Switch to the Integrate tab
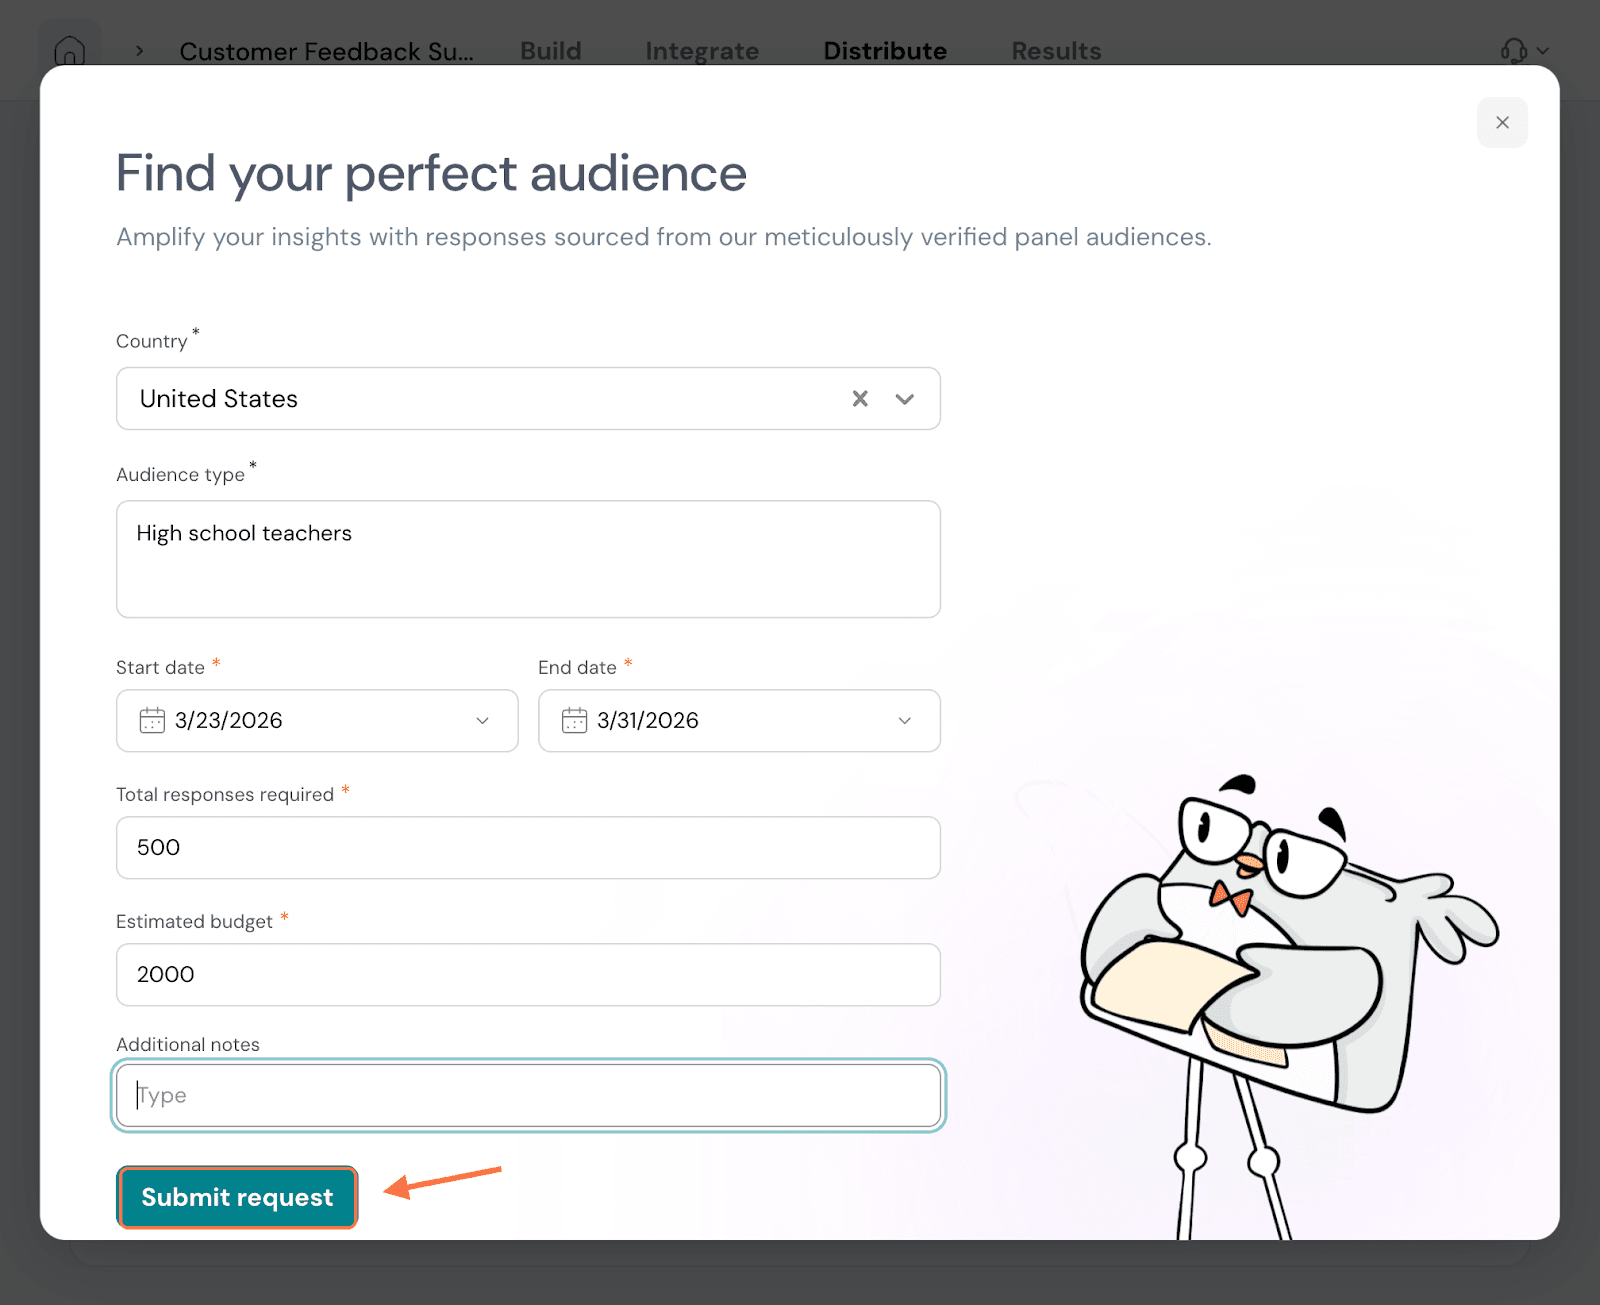1600x1305 pixels. (702, 51)
